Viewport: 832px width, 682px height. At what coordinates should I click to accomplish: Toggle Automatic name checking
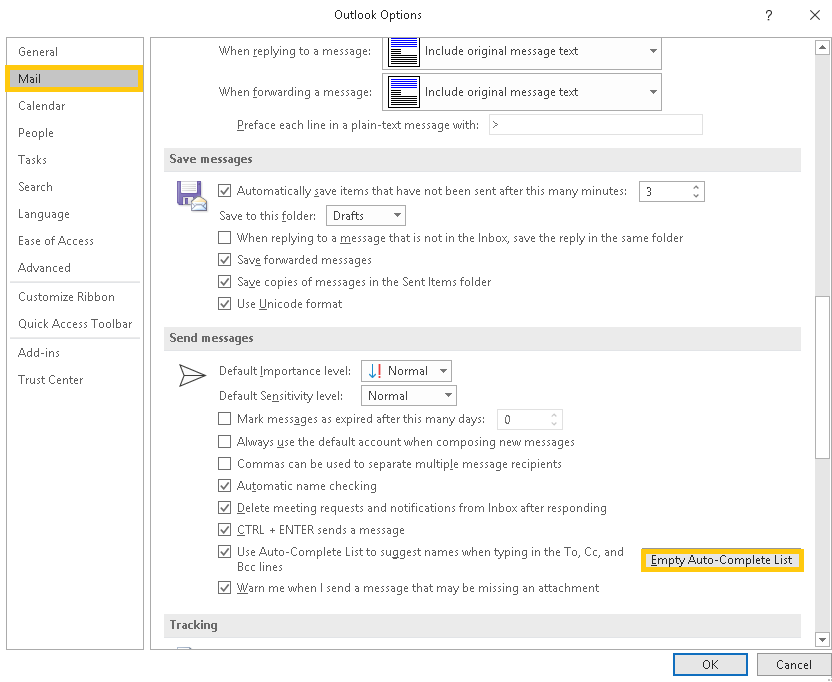(224, 486)
